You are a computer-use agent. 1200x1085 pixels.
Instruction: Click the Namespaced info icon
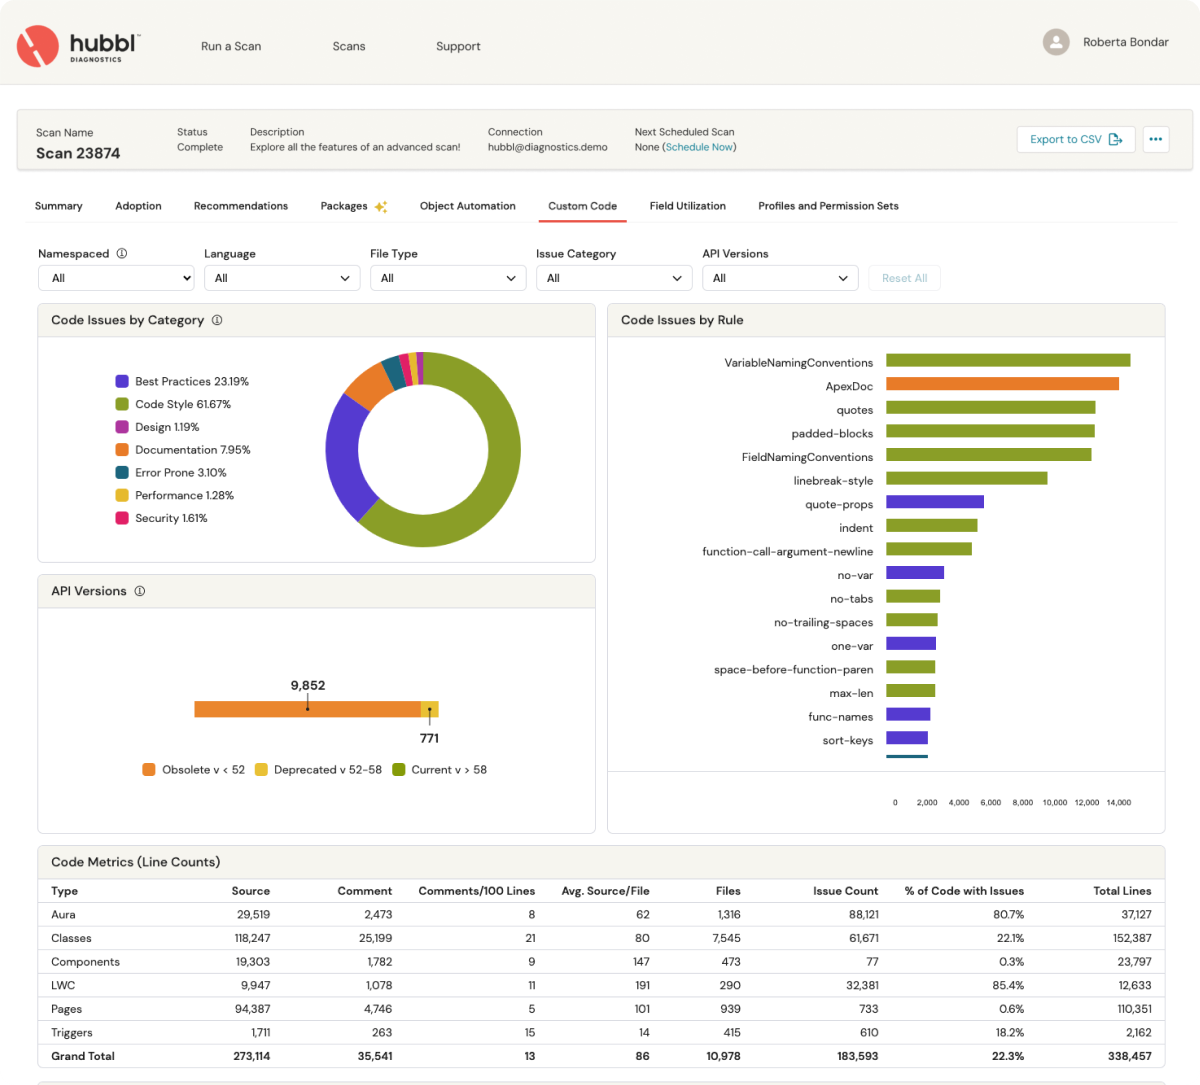[122, 253]
